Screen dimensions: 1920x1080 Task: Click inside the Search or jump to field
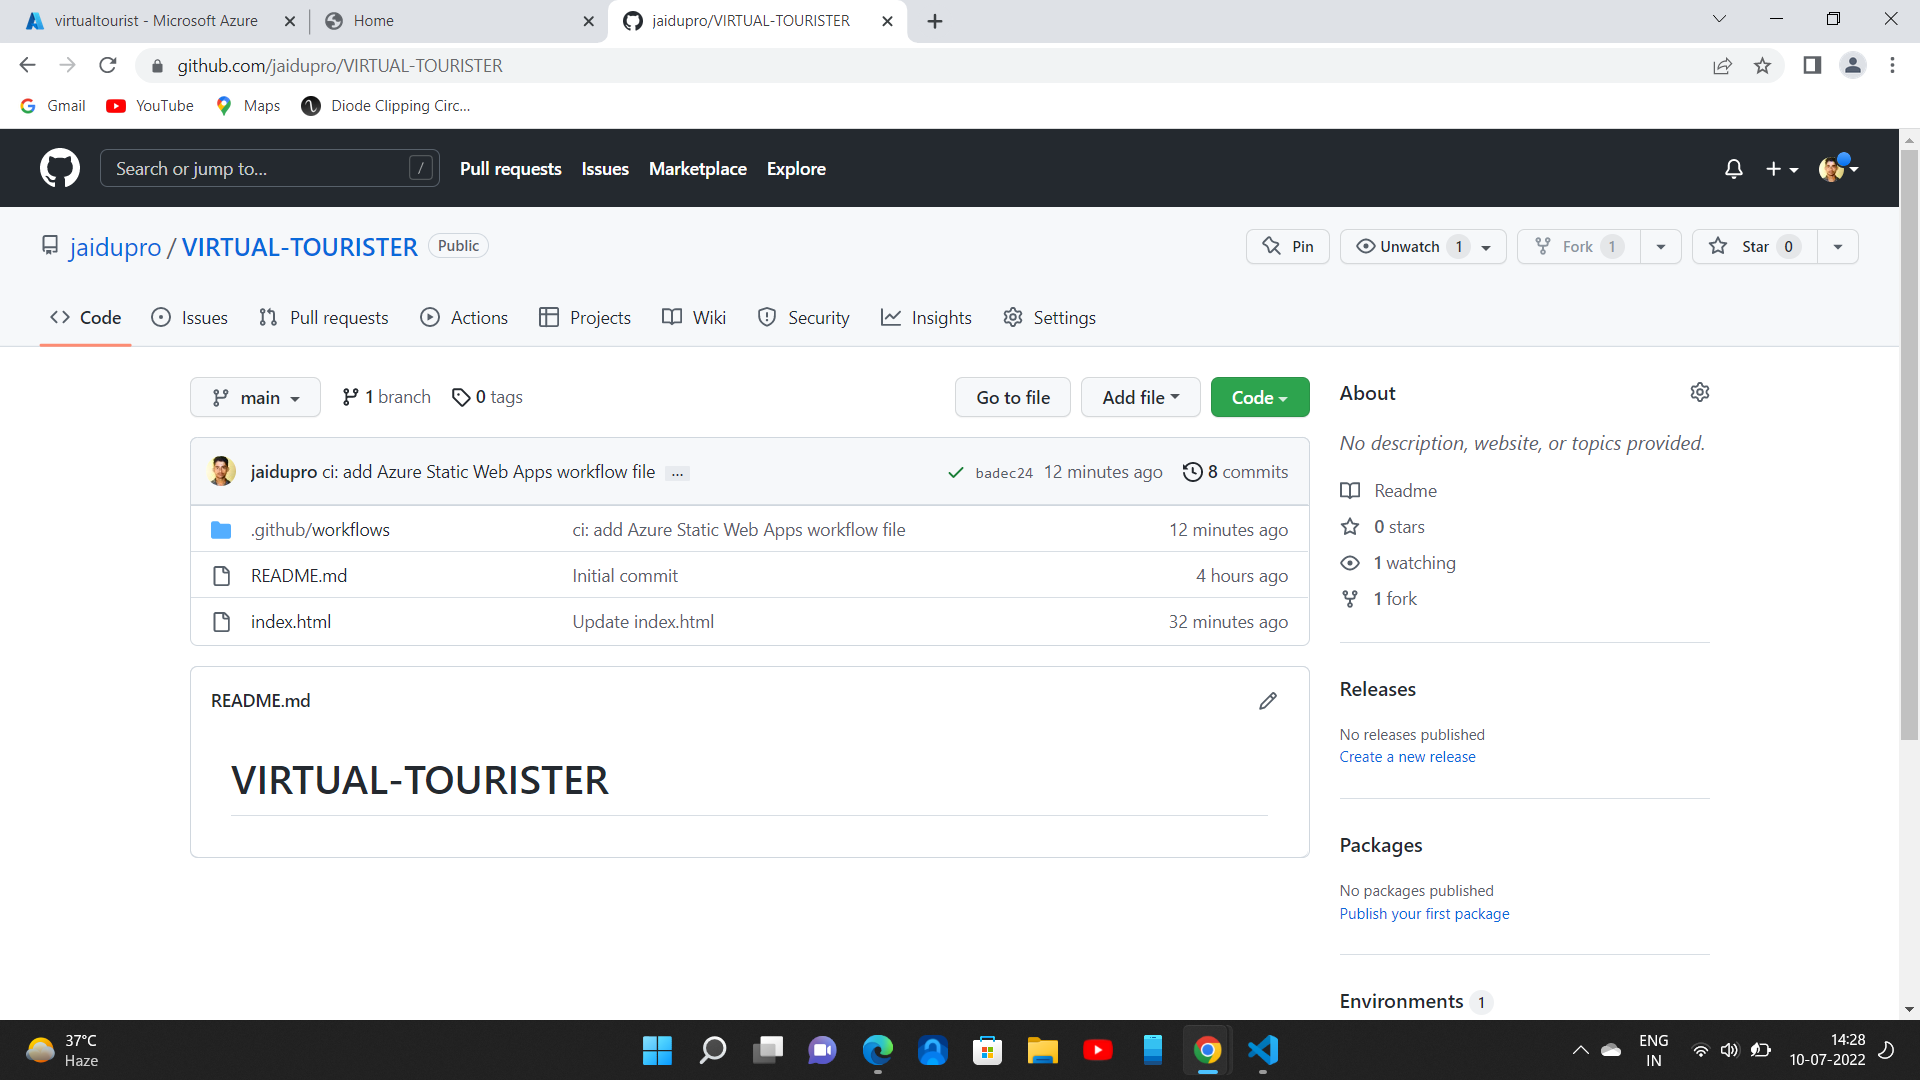pos(268,168)
